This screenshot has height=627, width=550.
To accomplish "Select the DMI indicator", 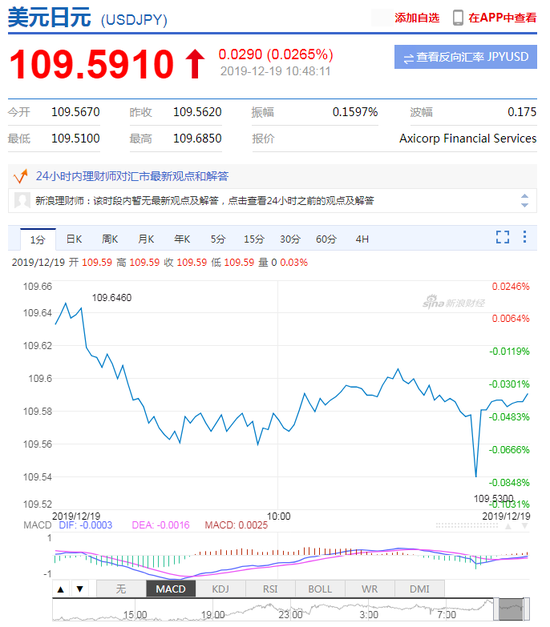I will [x=419, y=589].
